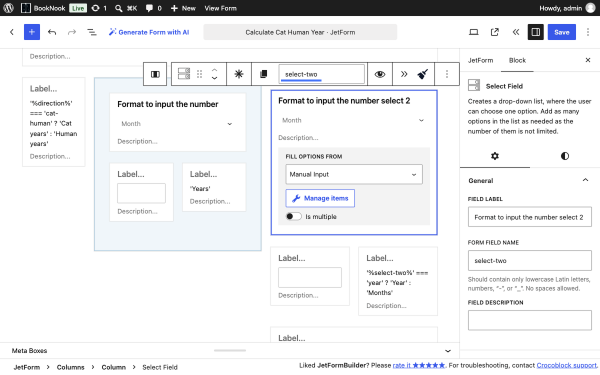Open Month dropdown in first select field
The image size is (600, 375).
pyautogui.click(x=177, y=124)
